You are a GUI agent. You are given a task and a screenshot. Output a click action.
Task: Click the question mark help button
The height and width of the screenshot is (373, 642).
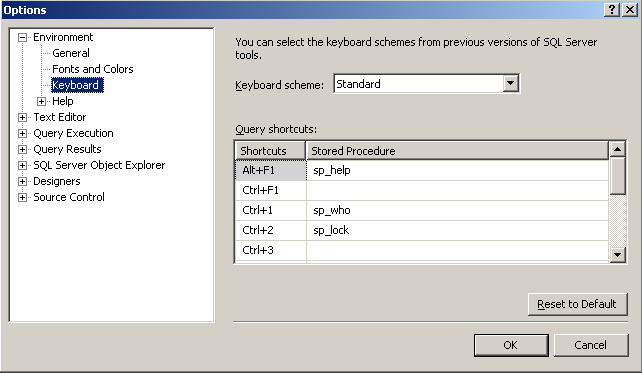[612, 10]
